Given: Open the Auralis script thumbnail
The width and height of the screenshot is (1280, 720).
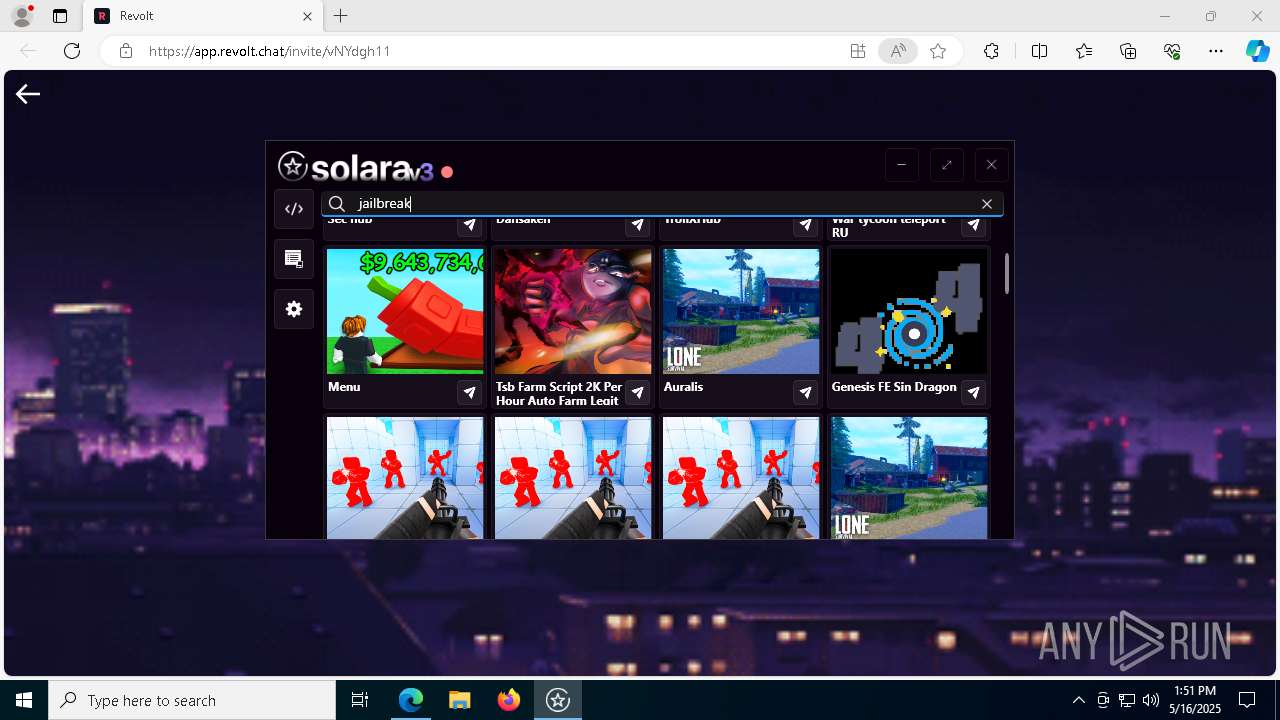Looking at the screenshot, I should [741, 311].
